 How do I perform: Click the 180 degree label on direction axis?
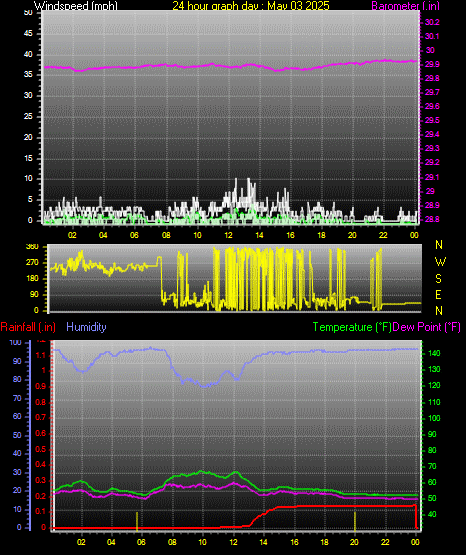(x=32, y=279)
